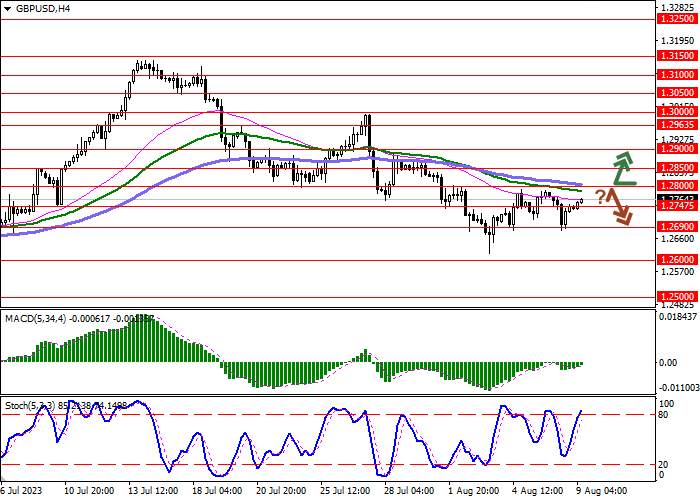Viewport: 700px width, 500px height.
Task: Click the 100 level on Stochastic scale
Action: [x=667, y=404]
